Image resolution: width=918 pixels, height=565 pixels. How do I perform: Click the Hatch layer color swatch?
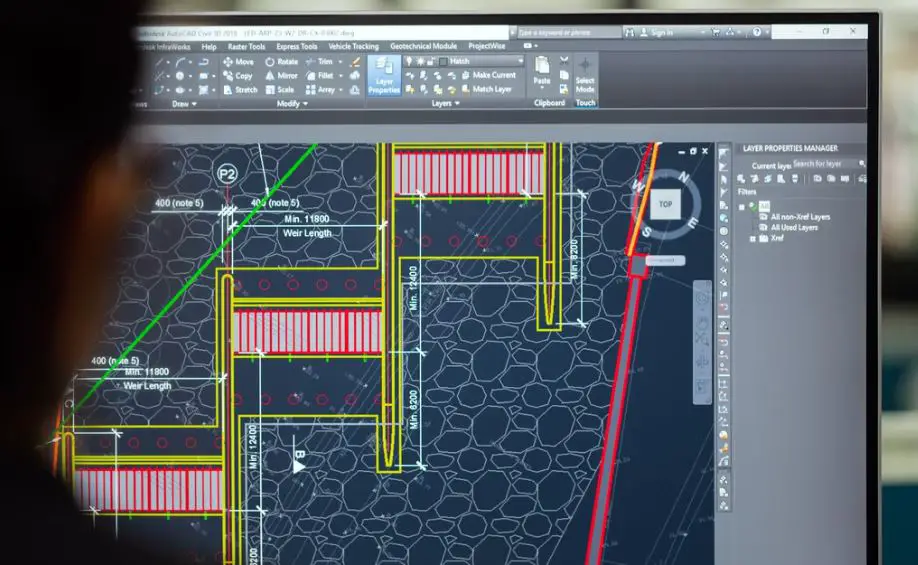[443, 61]
